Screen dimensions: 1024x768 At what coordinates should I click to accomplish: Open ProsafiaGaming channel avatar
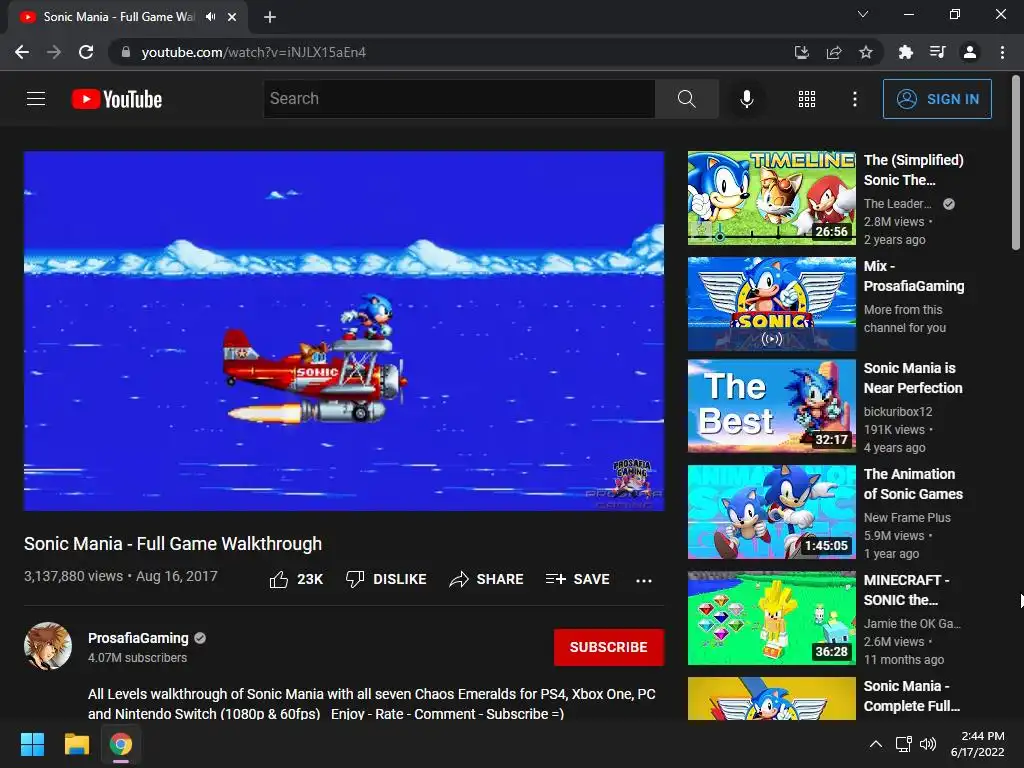pos(48,647)
